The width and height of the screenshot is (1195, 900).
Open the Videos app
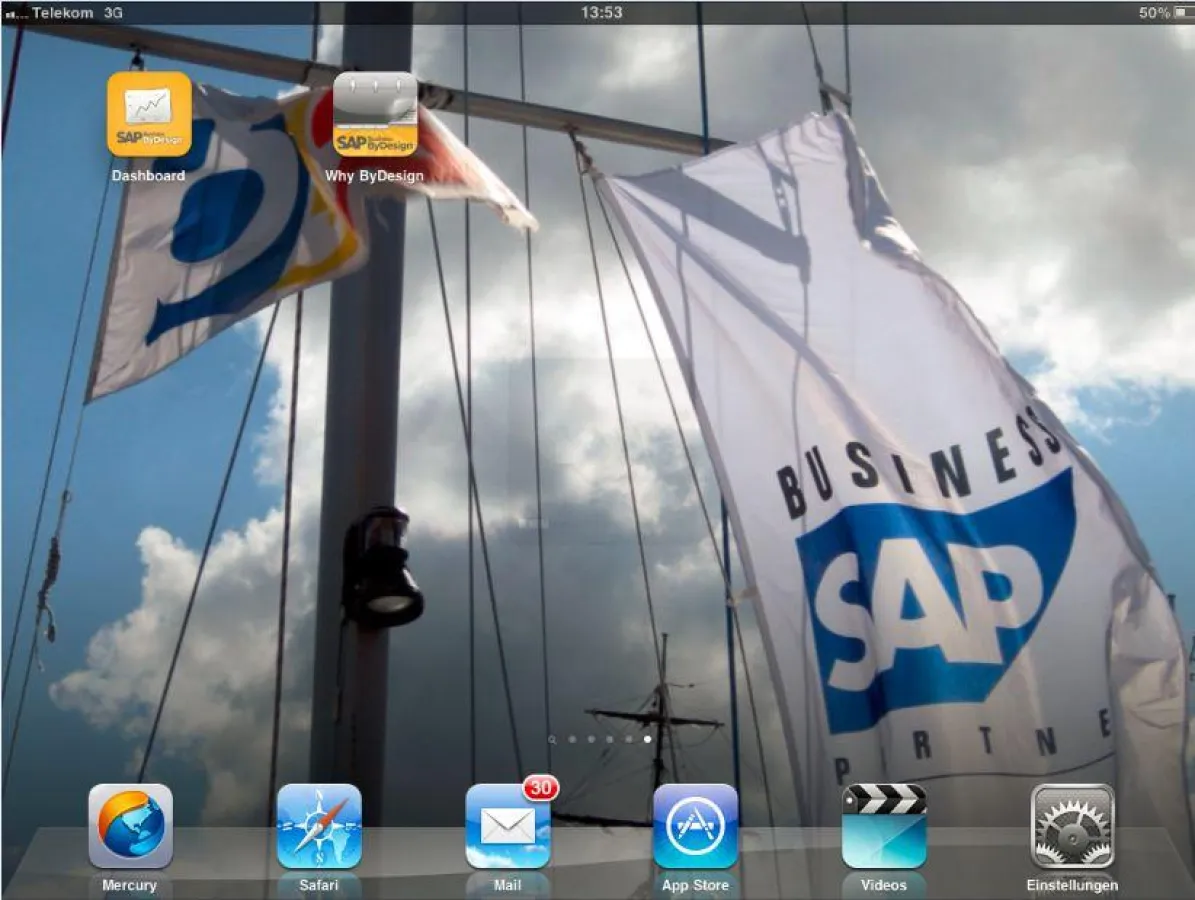click(x=882, y=825)
